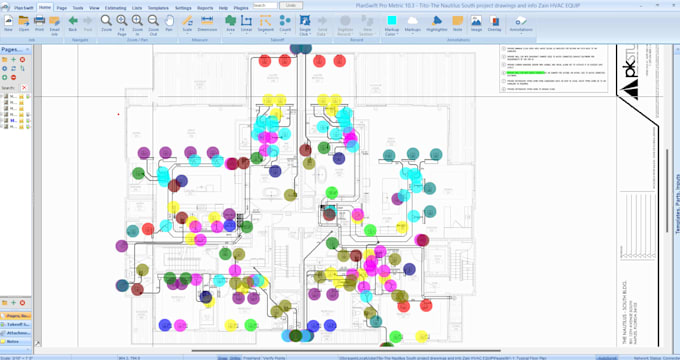Click the PlanSwift application logo button
680x360 pixels.
[x=5, y=7]
